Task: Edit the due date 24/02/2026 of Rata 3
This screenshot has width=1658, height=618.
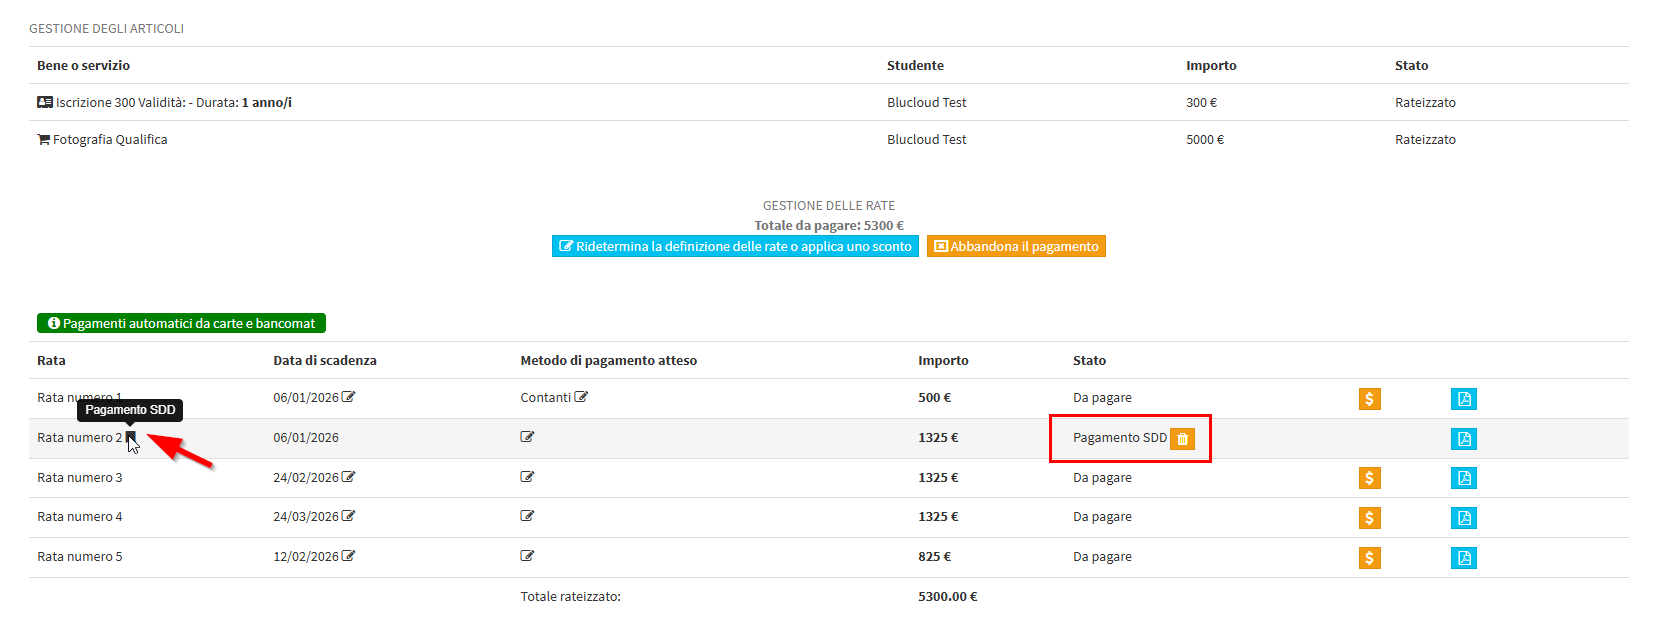Action: point(348,477)
